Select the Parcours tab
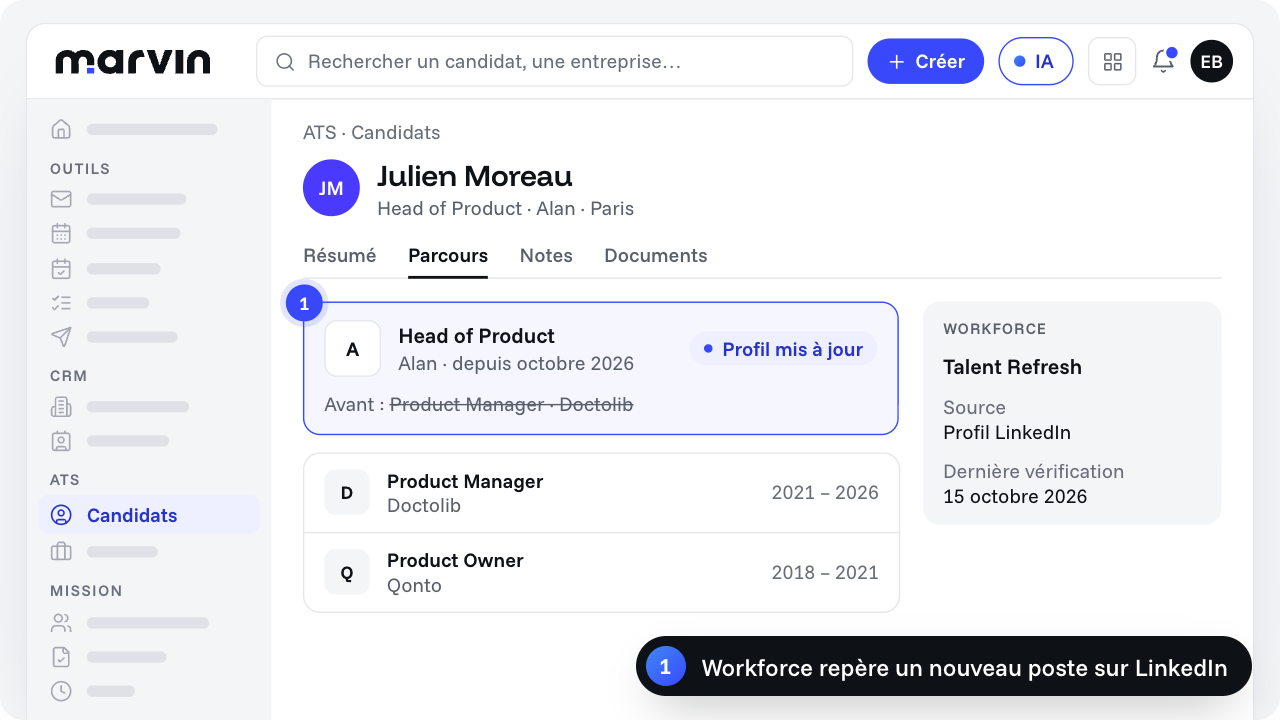The height and width of the screenshot is (720, 1280). click(448, 255)
